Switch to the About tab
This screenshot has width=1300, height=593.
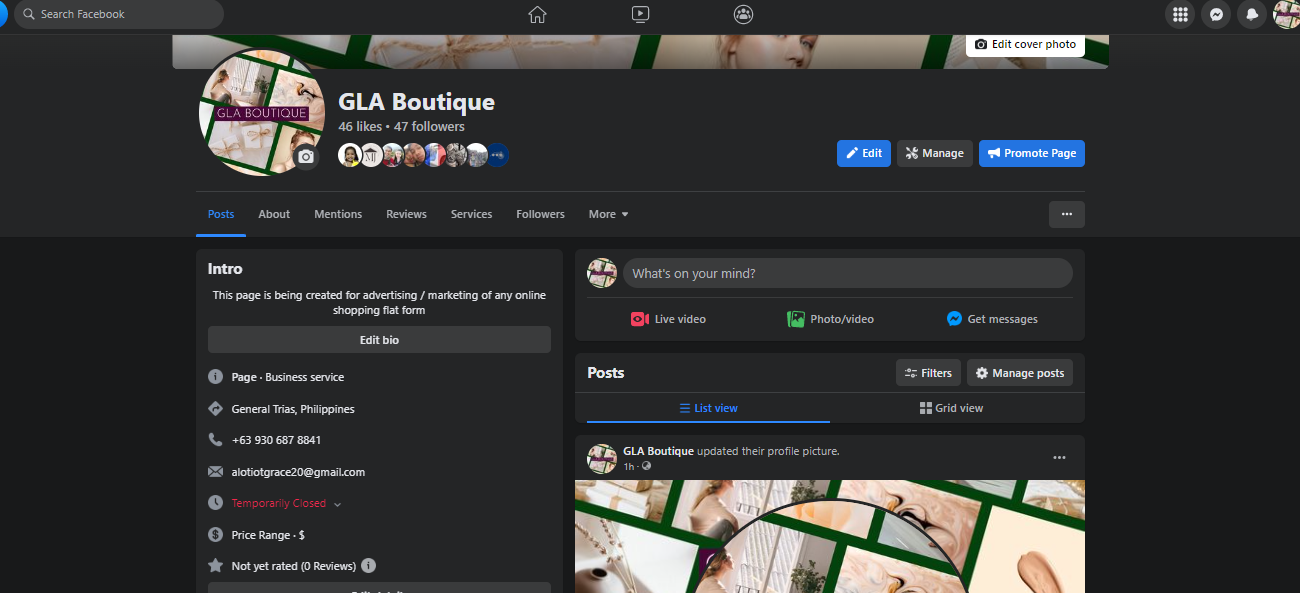274,214
